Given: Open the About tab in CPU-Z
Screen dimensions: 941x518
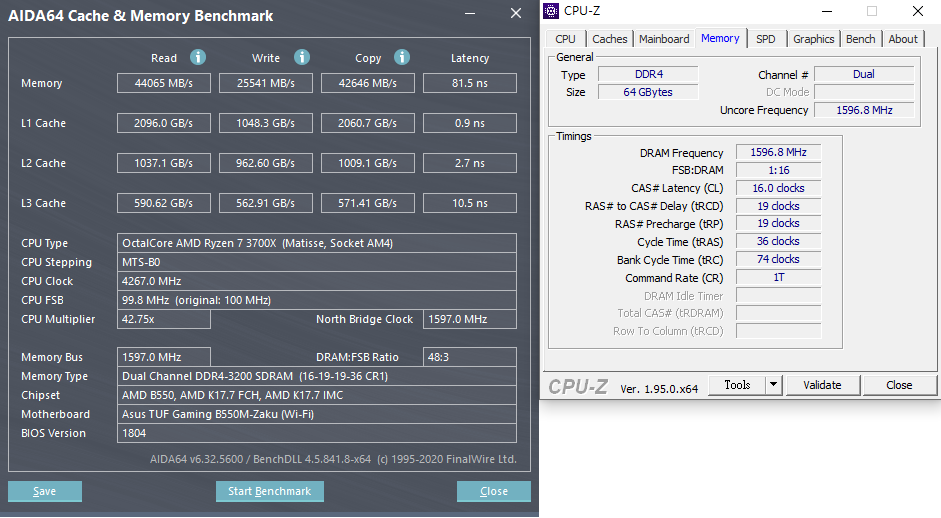Looking at the screenshot, I should pos(903,39).
